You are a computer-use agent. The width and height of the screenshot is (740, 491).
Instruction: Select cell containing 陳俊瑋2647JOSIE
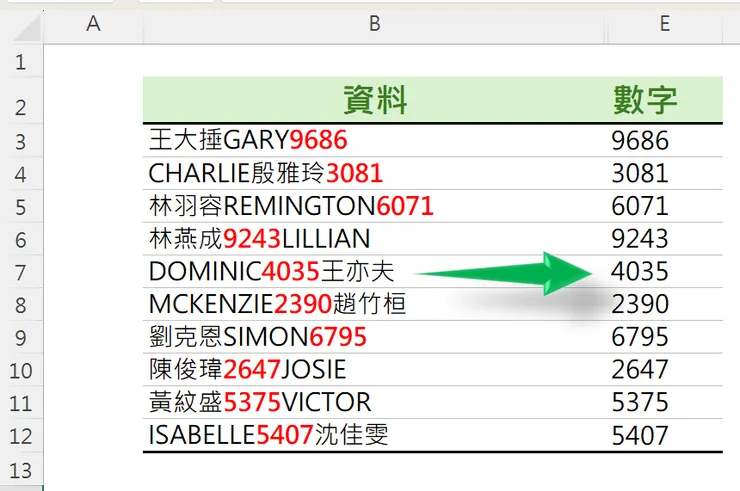(x=375, y=370)
